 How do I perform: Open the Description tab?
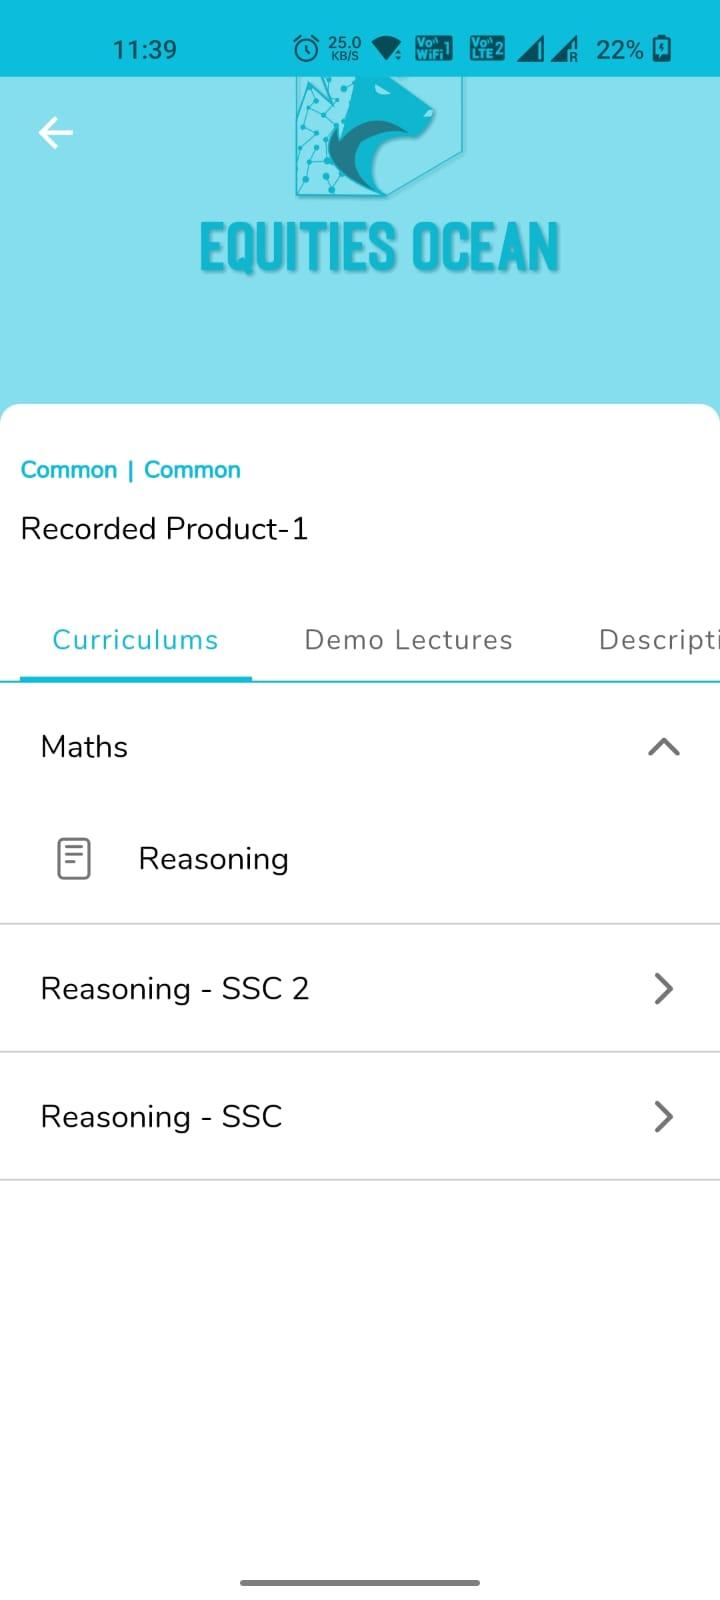coord(659,640)
